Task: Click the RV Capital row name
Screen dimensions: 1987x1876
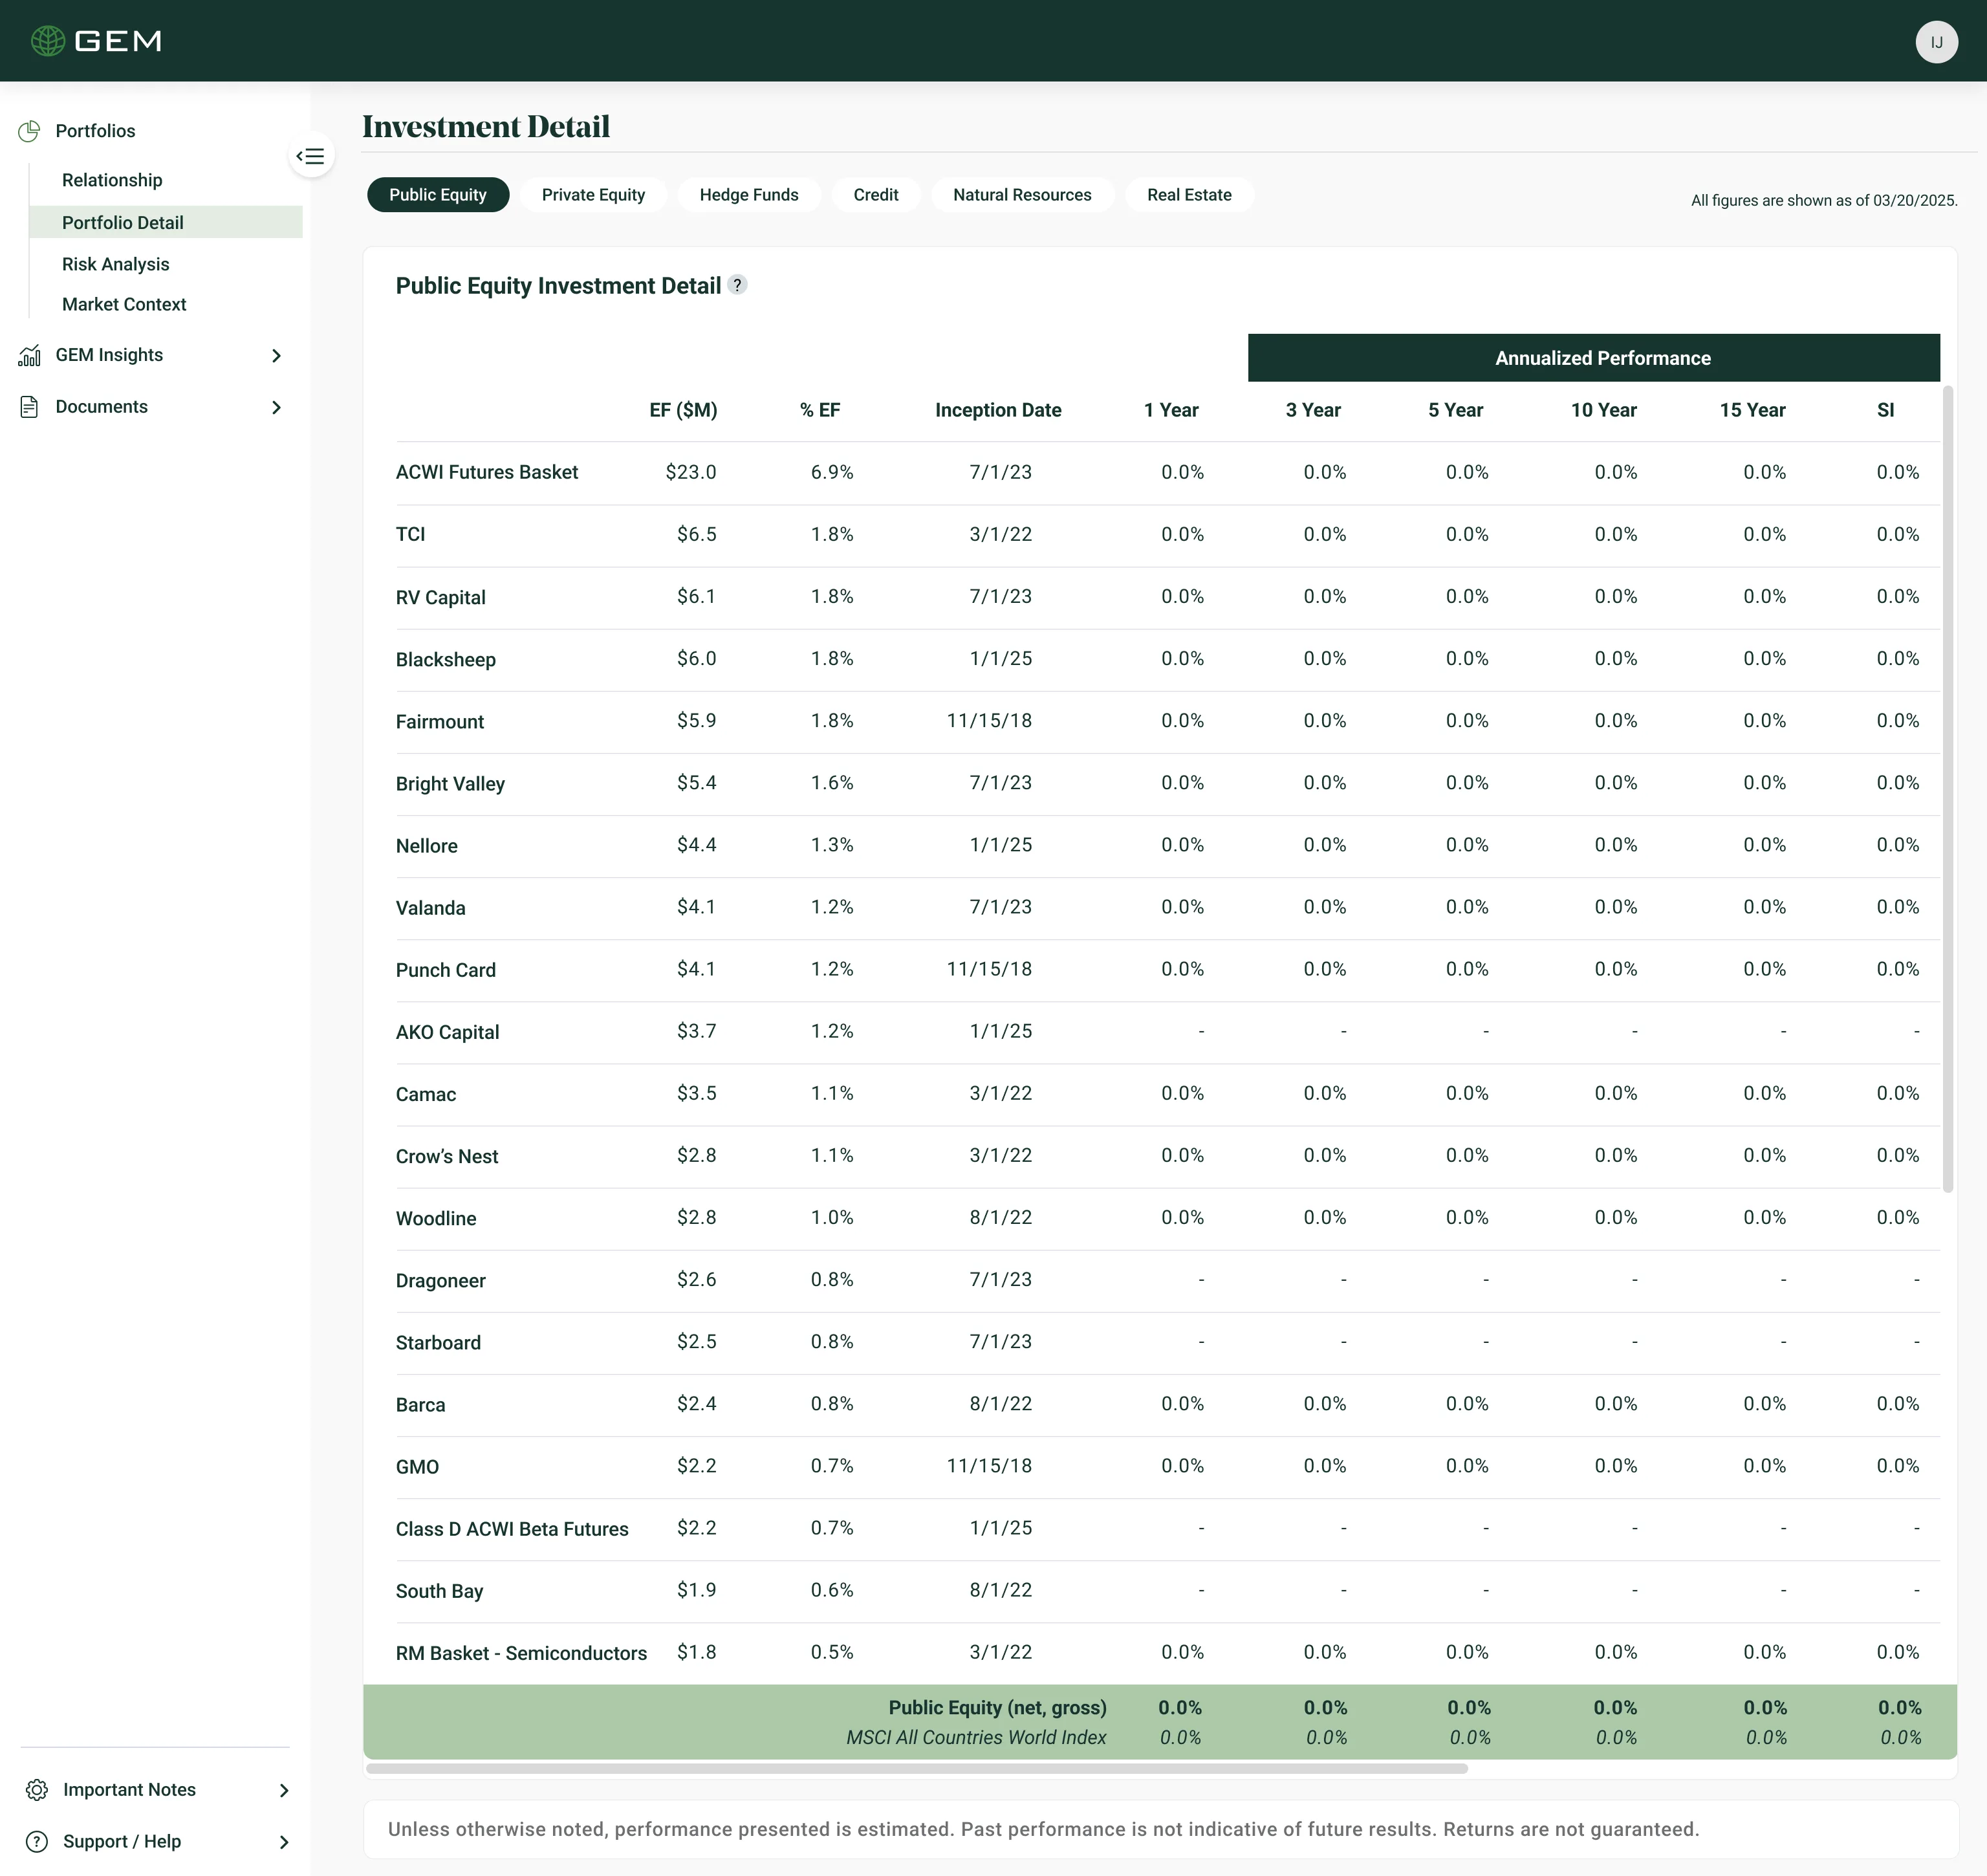Action: pos(441,597)
